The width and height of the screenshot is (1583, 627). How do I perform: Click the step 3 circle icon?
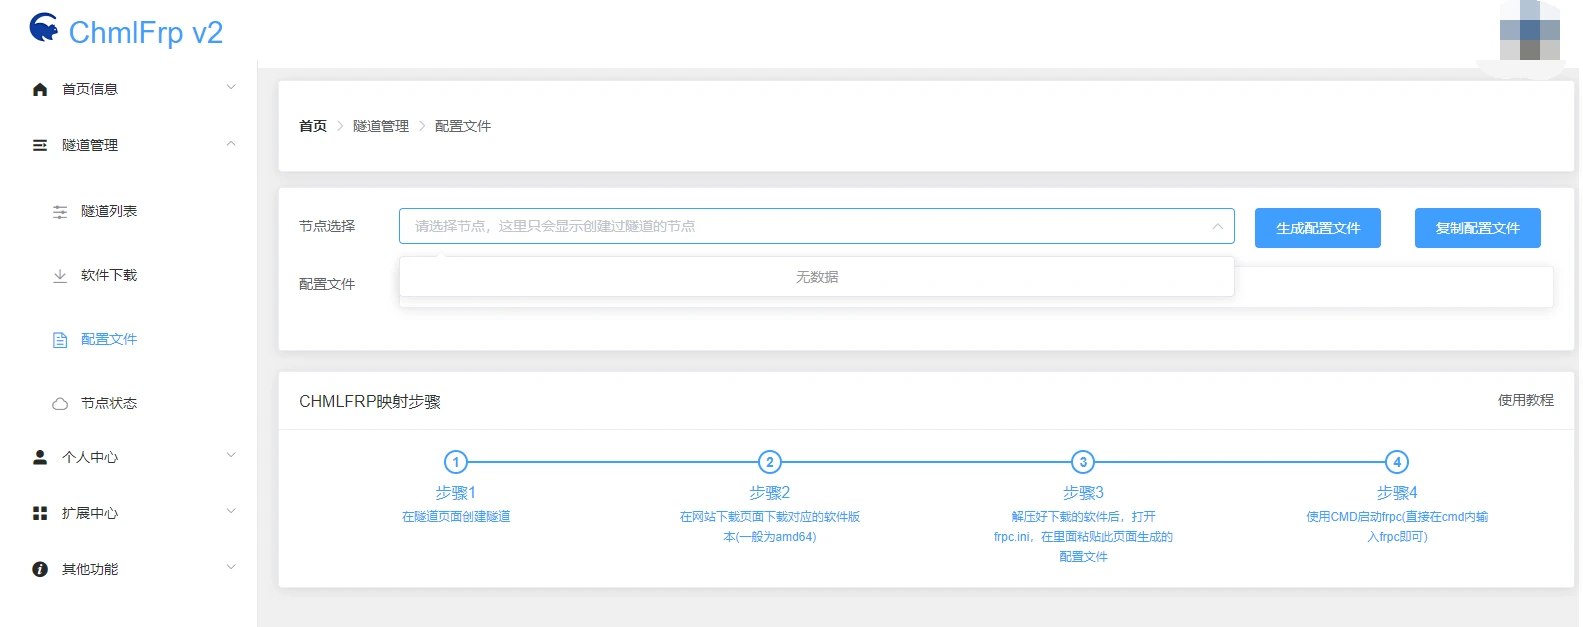pos(1083,462)
